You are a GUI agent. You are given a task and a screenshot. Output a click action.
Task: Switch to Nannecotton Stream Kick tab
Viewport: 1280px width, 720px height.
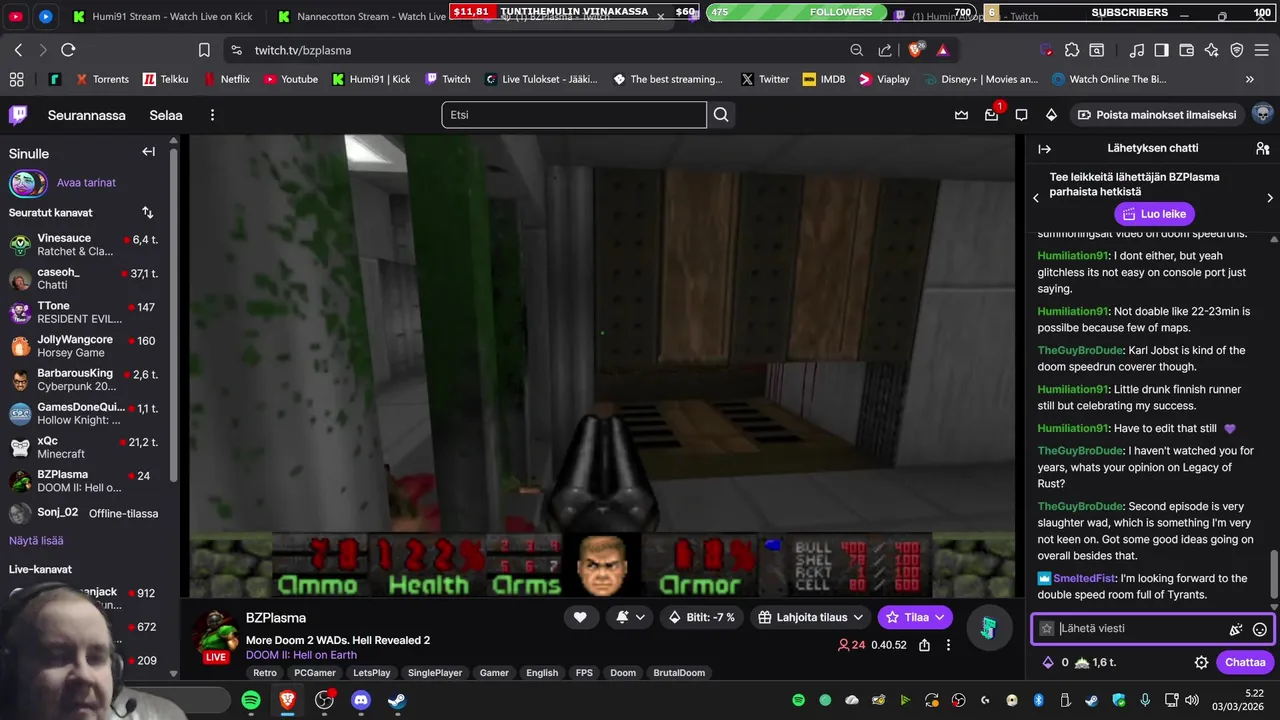coord(362,16)
